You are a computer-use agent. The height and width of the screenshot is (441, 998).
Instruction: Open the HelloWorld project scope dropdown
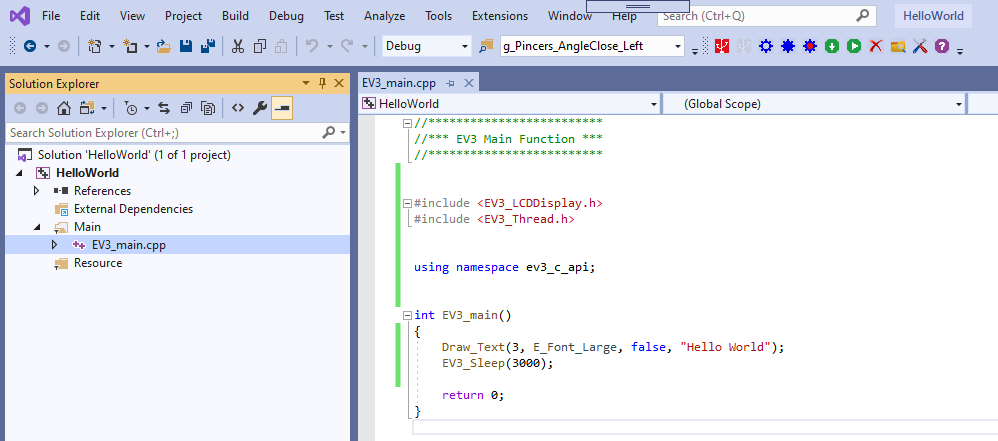pos(654,104)
